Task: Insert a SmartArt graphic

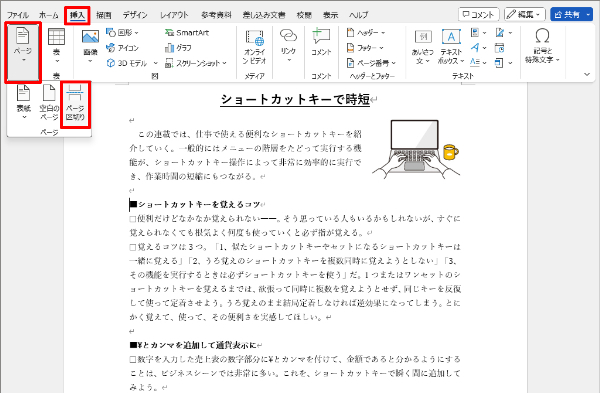Action: point(187,33)
